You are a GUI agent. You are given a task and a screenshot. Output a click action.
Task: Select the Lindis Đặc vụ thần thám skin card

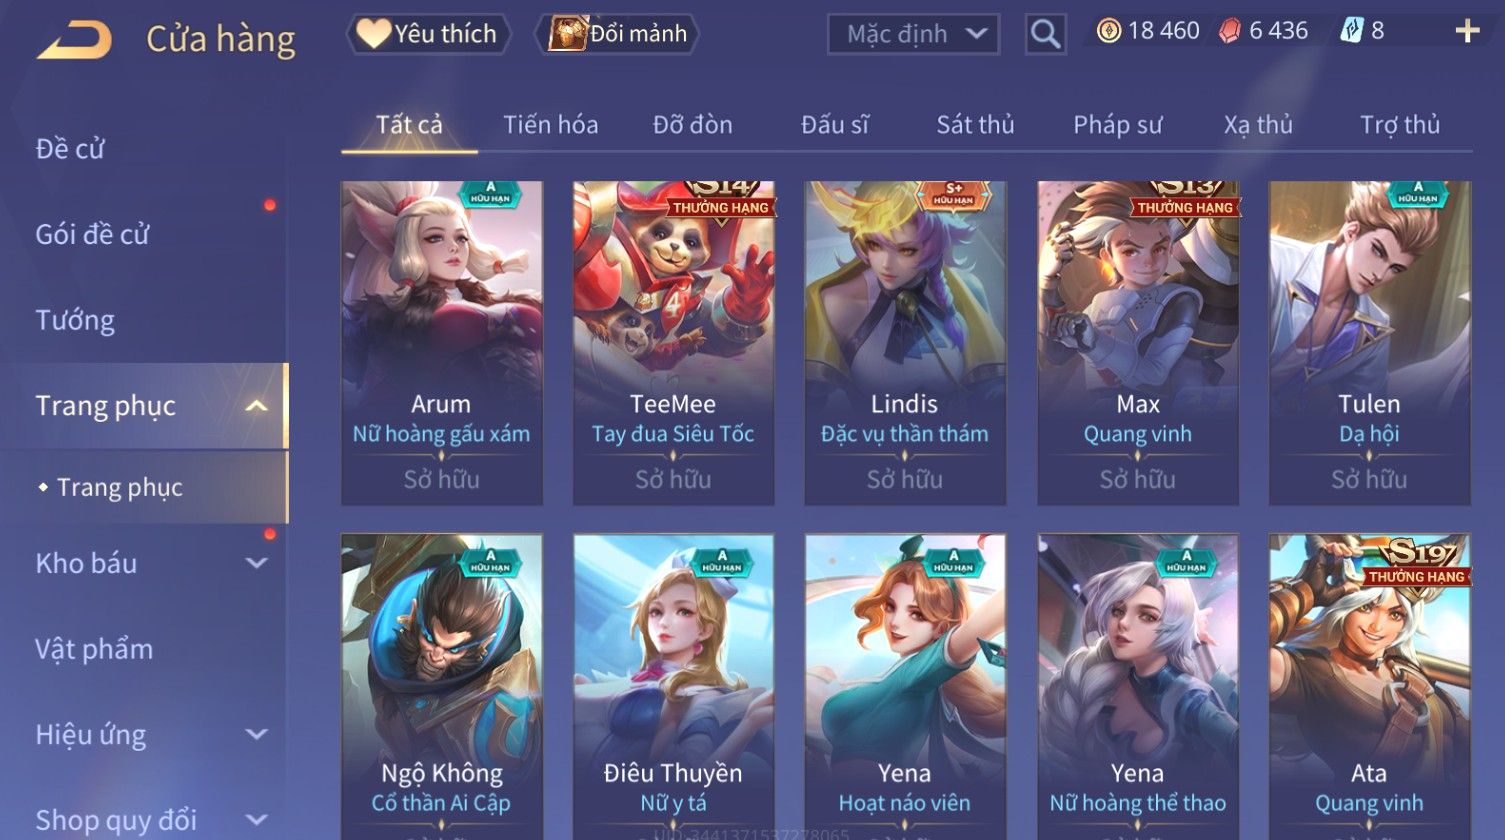[x=905, y=343]
